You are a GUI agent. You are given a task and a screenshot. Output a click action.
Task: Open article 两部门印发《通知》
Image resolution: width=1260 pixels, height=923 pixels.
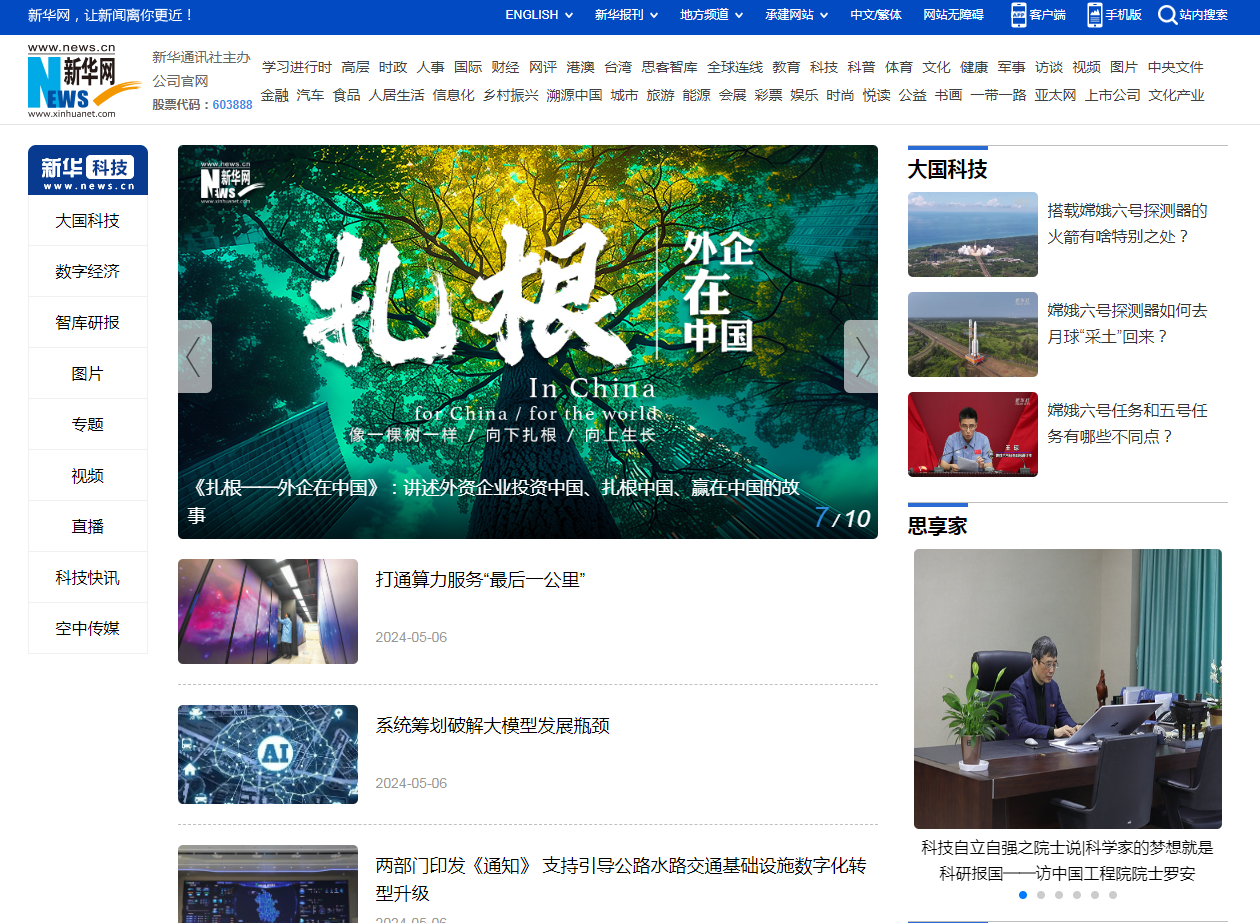tap(620, 879)
